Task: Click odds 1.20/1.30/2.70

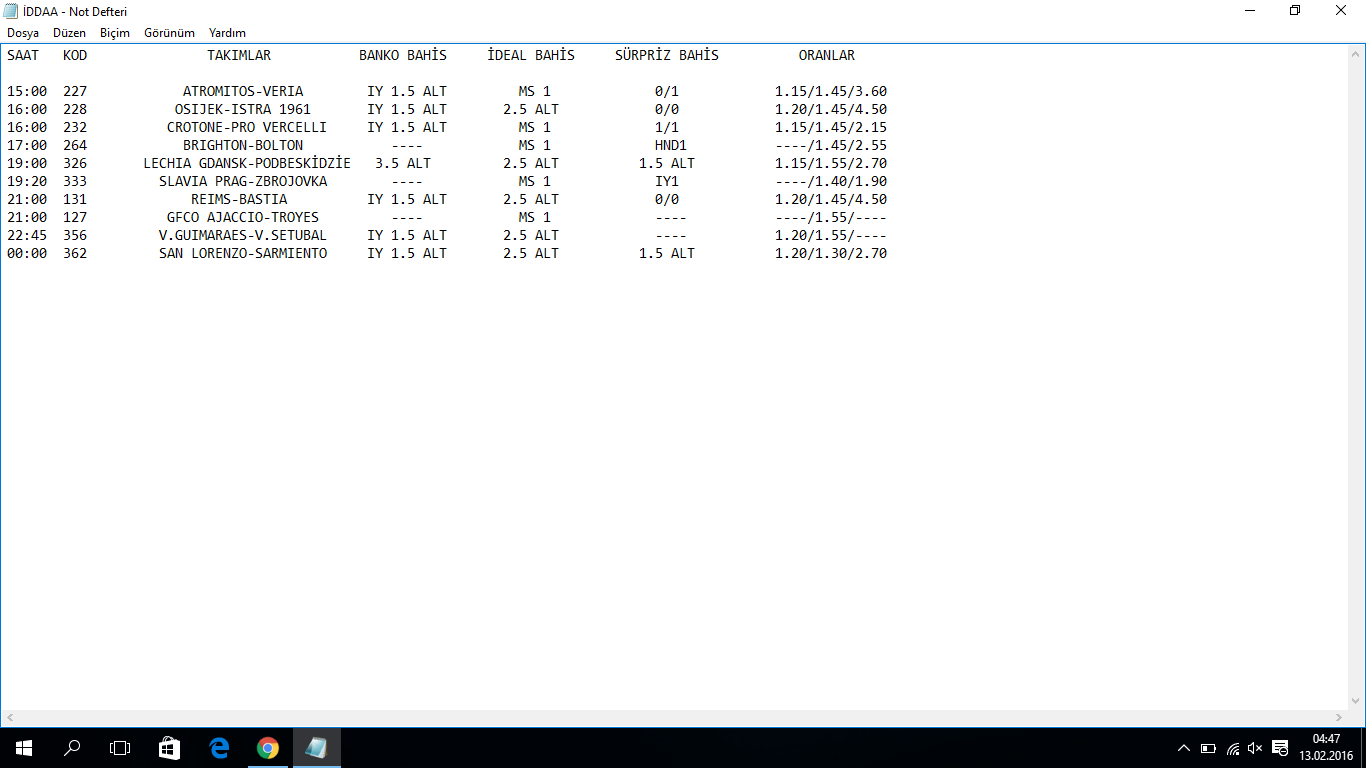Action: coord(831,253)
